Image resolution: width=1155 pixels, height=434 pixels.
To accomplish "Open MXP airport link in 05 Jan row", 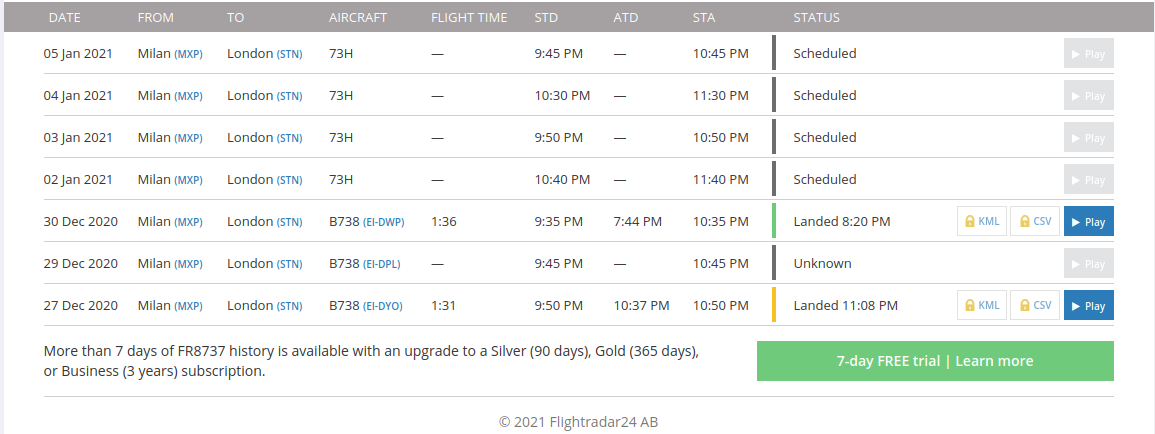I will tap(189, 54).
